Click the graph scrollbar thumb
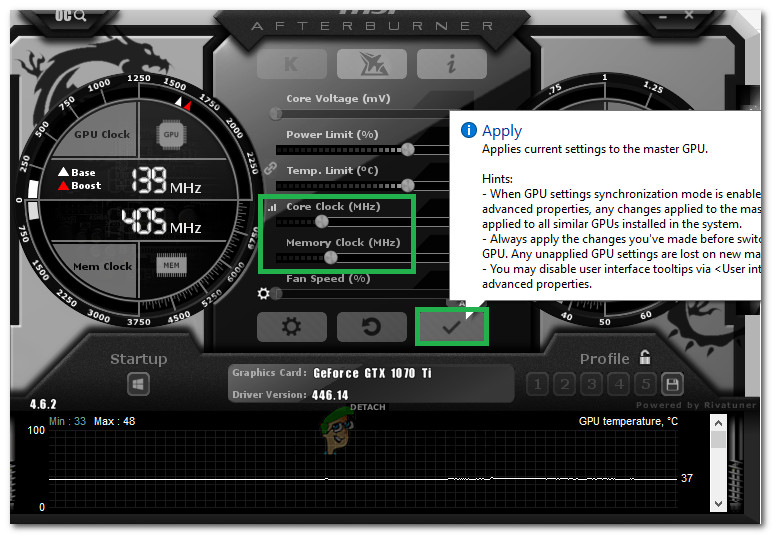 click(718, 440)
